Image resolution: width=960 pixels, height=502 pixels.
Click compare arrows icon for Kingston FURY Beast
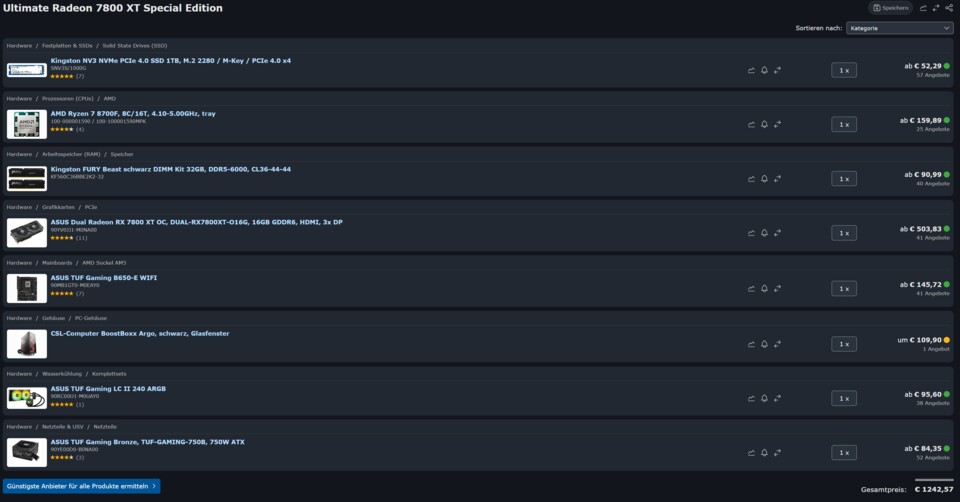click(x=777, y=179)
